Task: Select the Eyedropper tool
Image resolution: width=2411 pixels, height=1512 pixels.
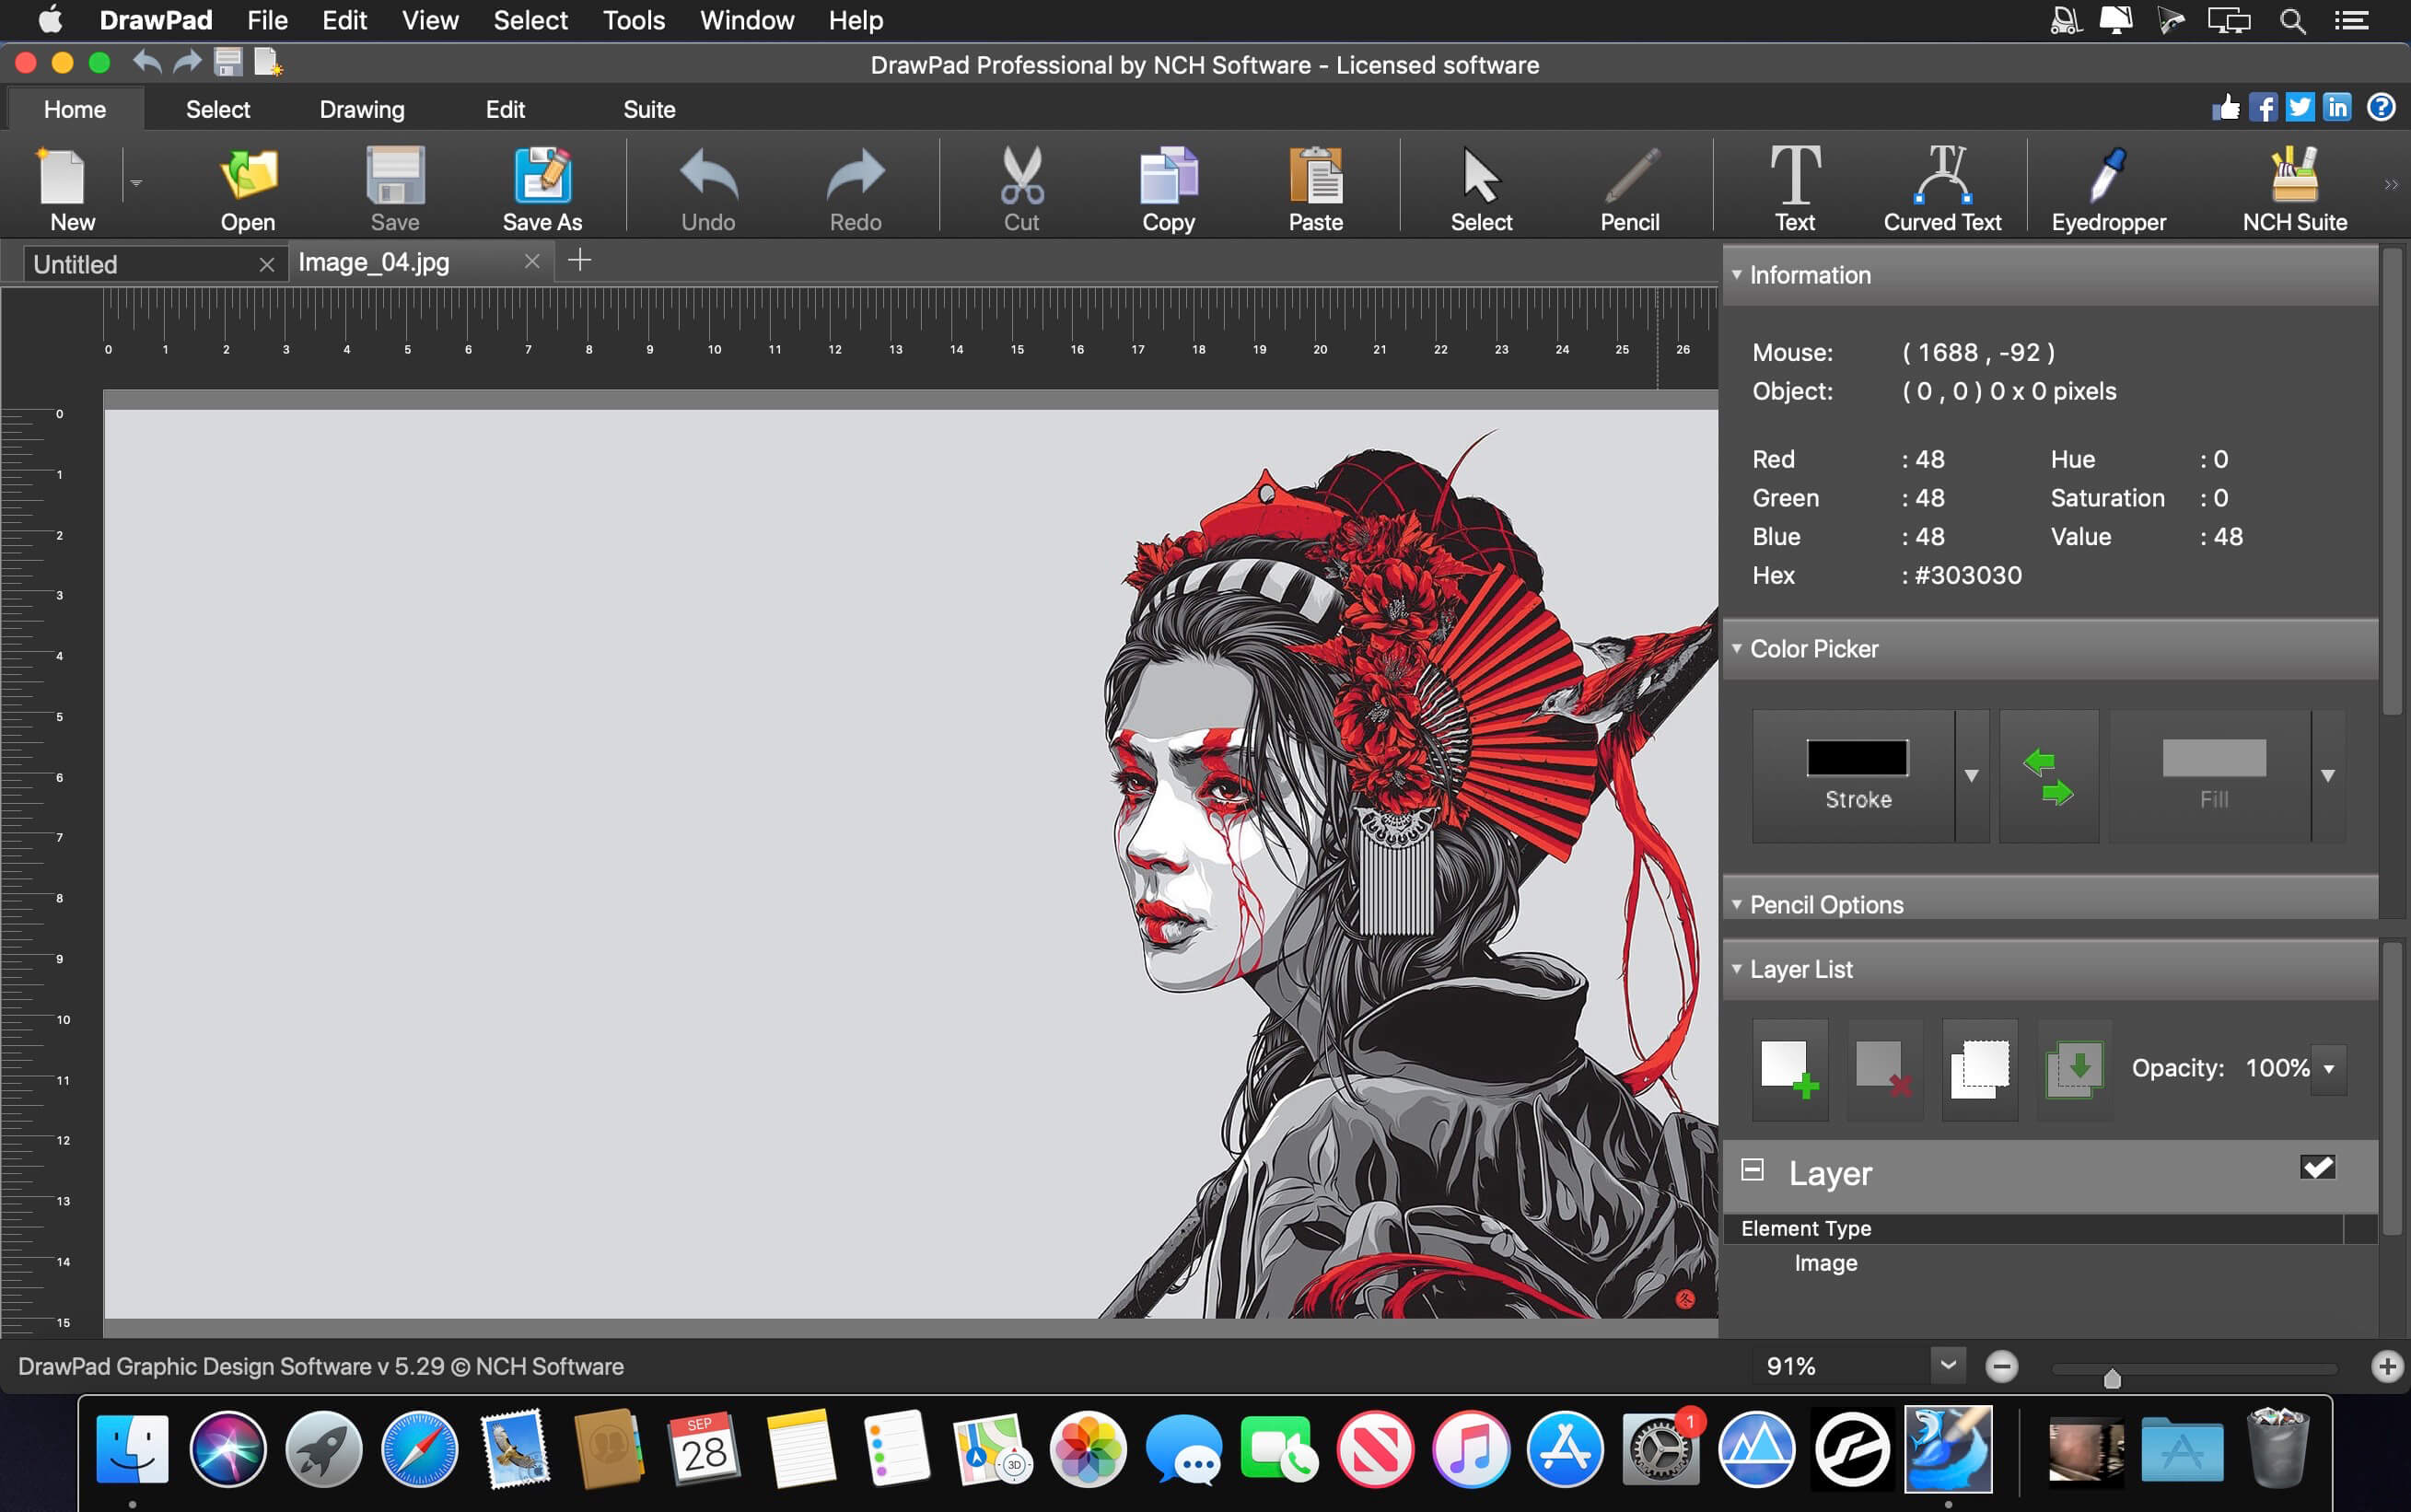Action: coord(2108,185)
